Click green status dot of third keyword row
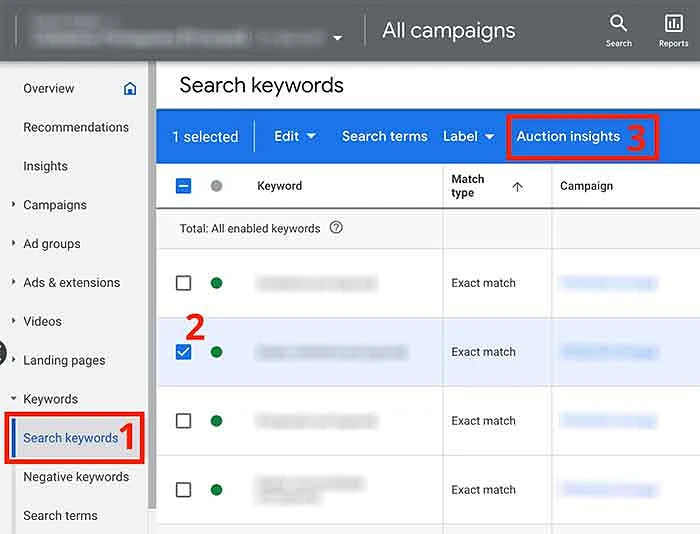700x534 pixels. pyautogui.click(x=217, y=421)
